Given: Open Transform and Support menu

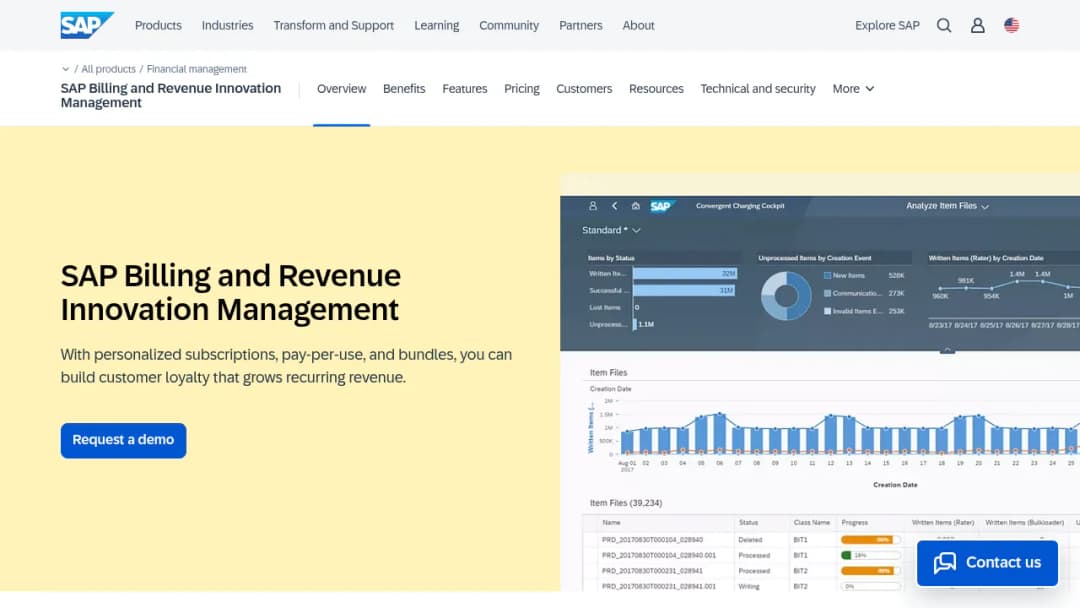Looking at the screenshot, I should pyautogui.click(x=333, y=25).
